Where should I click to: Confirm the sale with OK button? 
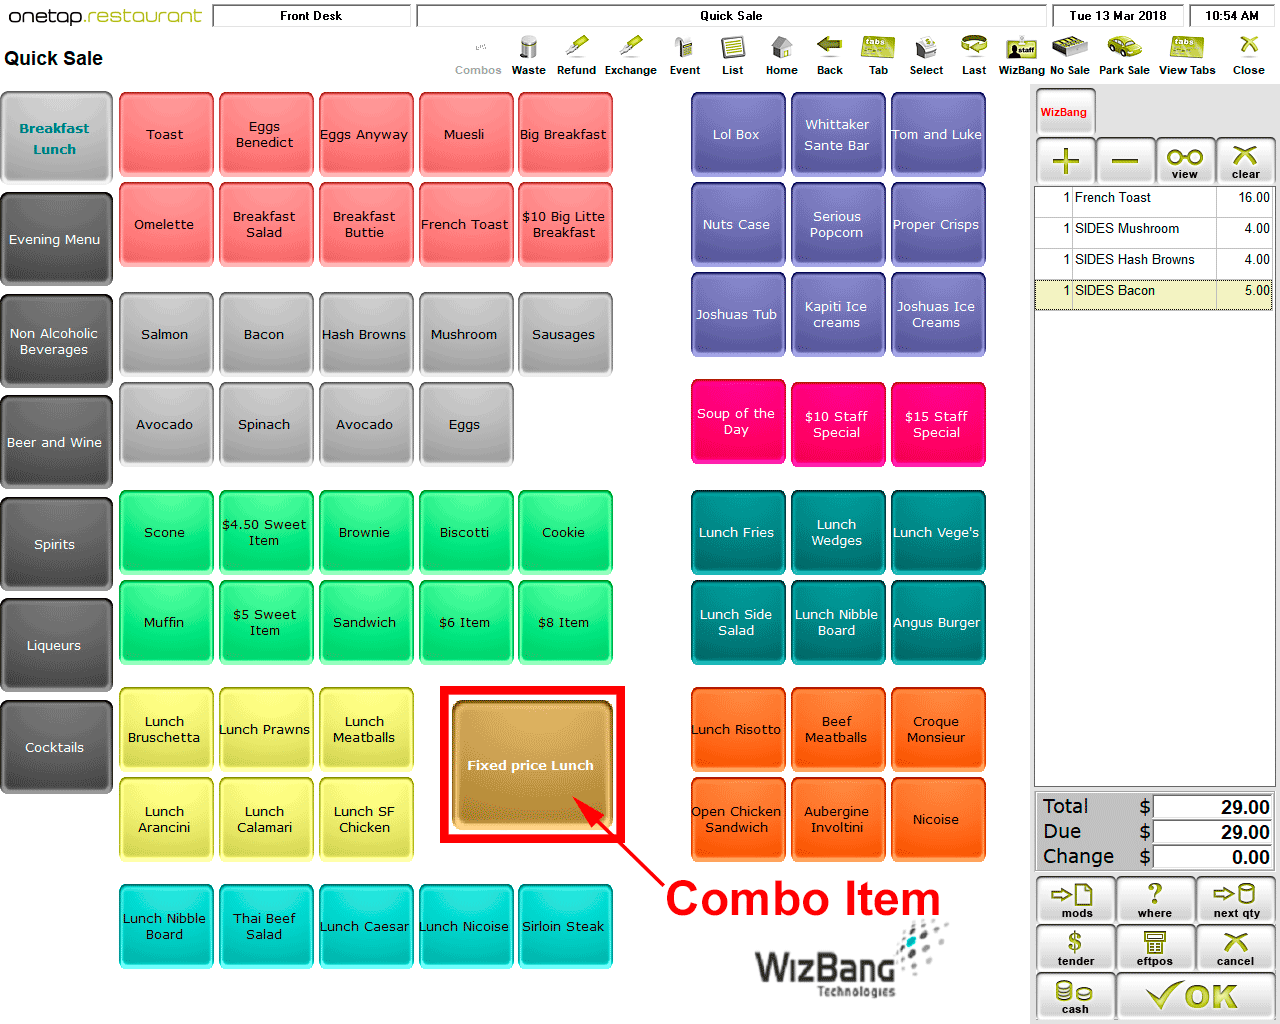pos(1195,996)
